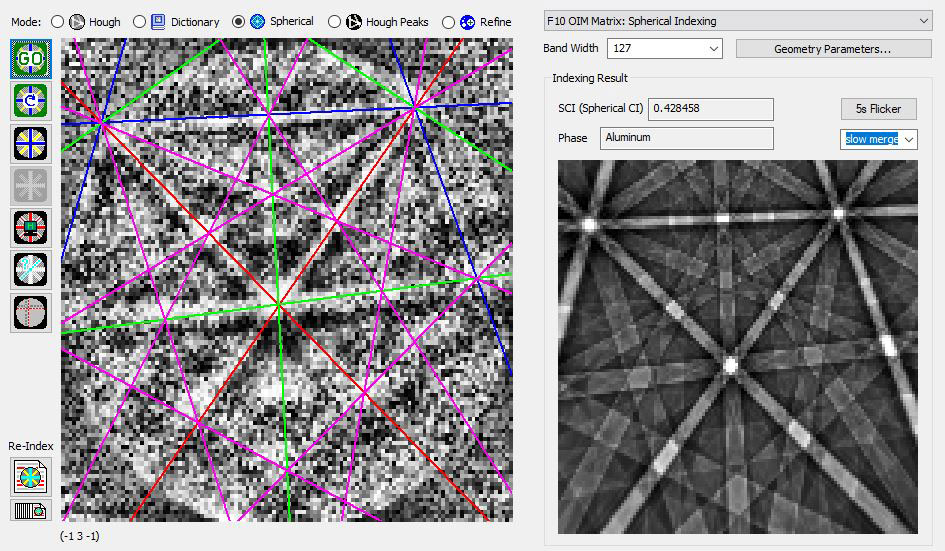This screenshot has height=551, width=945.
Task: Click the green GO indexing button
Action: pos(31,58)
